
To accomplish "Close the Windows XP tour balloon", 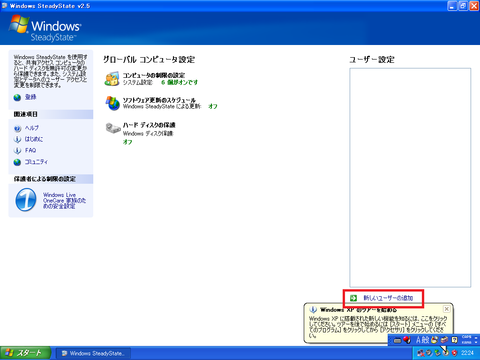I will pyautogui.click(x=447, y=309).
